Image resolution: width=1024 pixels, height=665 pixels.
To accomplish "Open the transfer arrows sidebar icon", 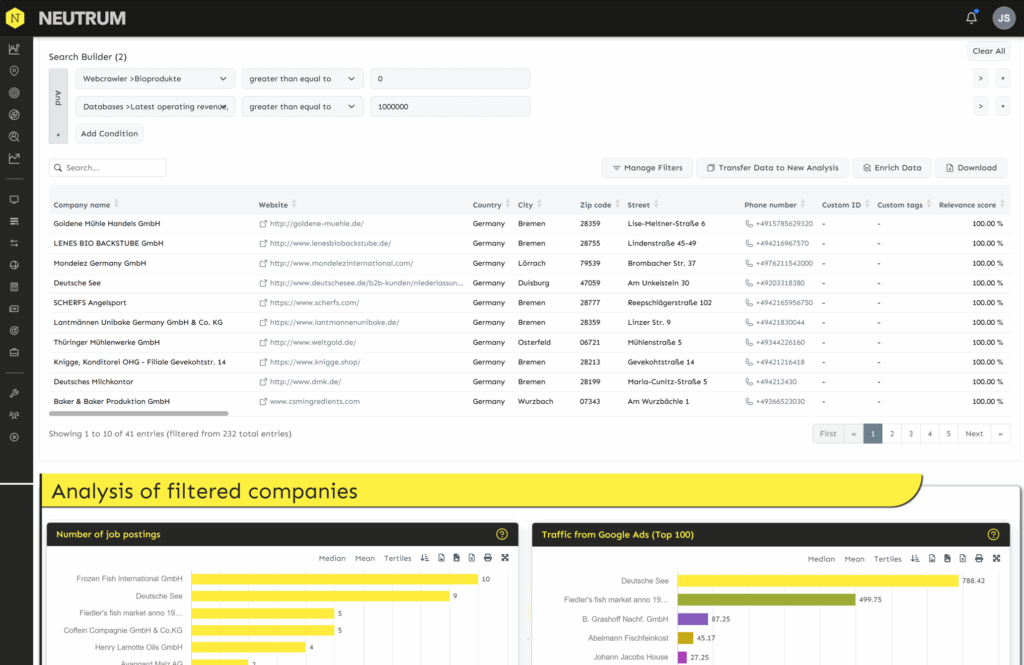I will pos(14,243).
